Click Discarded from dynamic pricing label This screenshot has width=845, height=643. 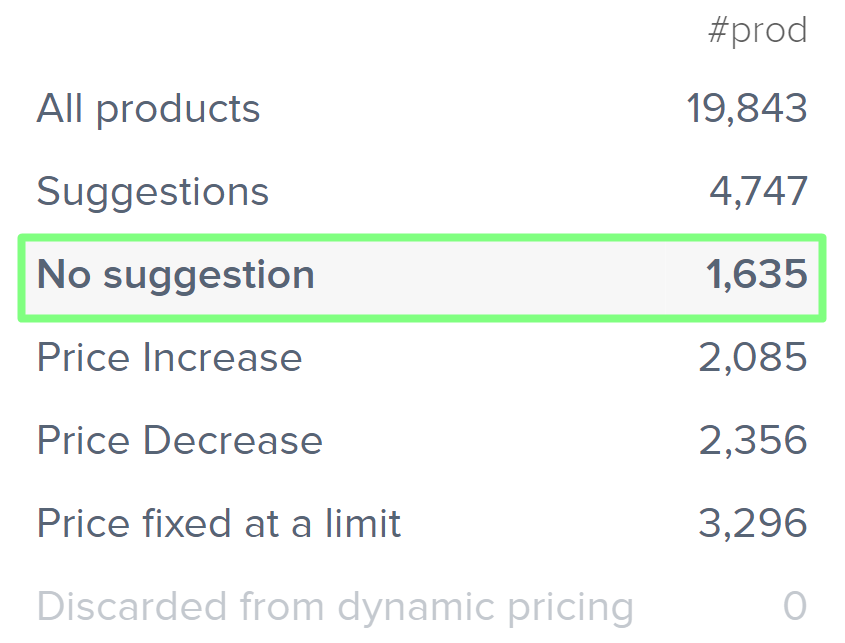coord(335,606)
